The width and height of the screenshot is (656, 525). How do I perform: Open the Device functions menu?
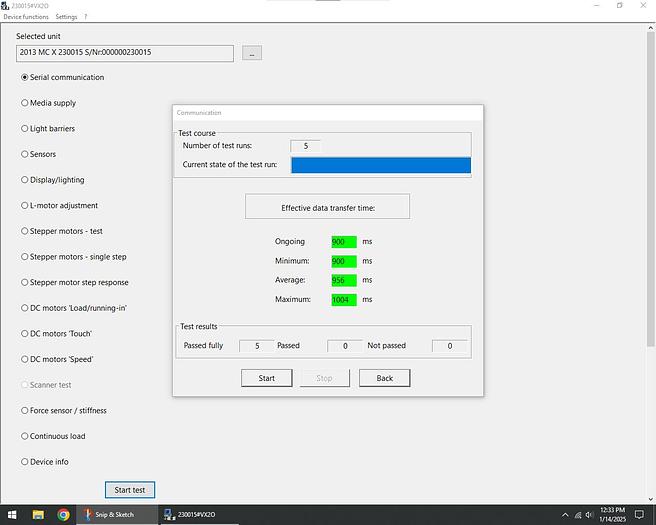pyautogui.click(x=26, y=17)
